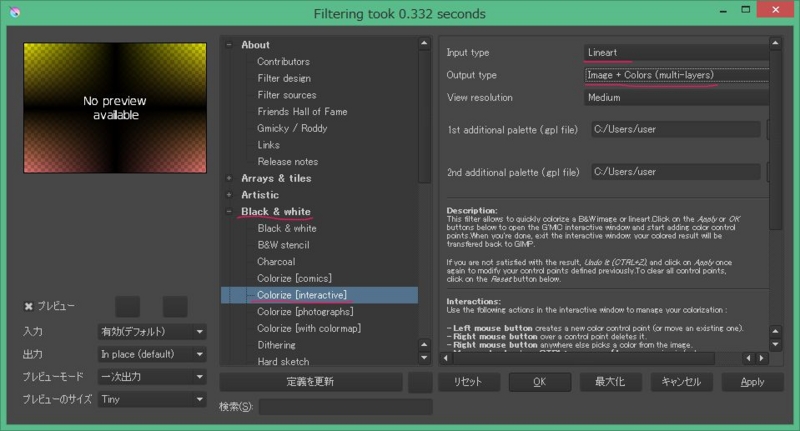Screen dimensions: 800x431
Task: Select the Contributors entry
Action: coord(283,62)
